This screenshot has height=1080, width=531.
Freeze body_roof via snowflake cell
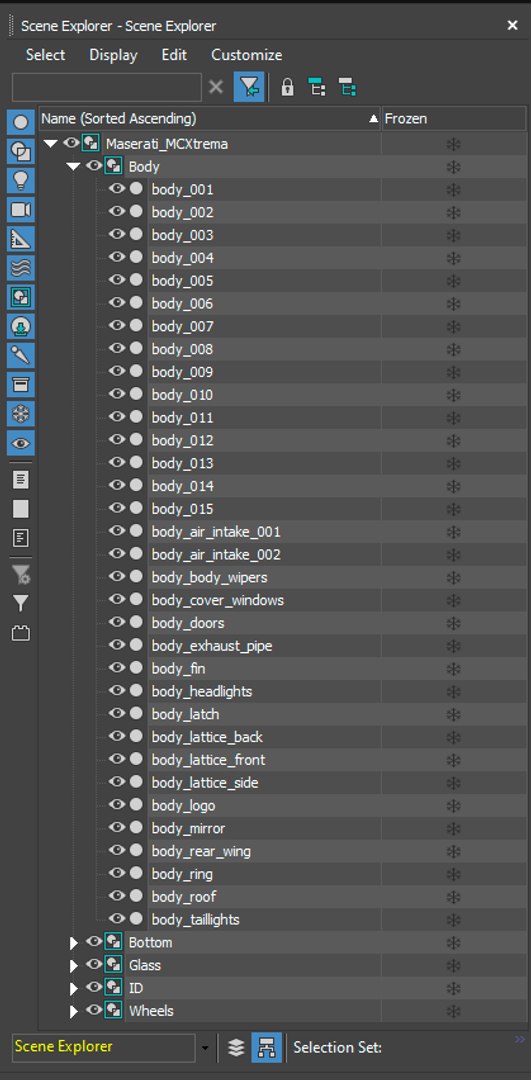tap(453, 897)
